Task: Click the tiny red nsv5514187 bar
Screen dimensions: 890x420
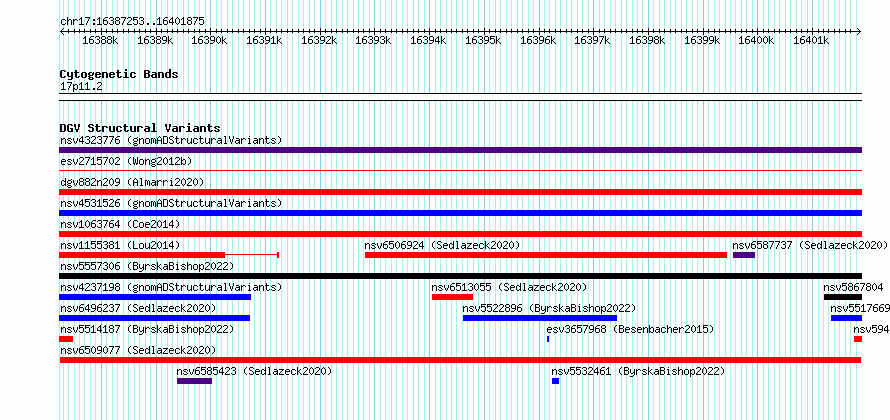Action: coord(66,339)
